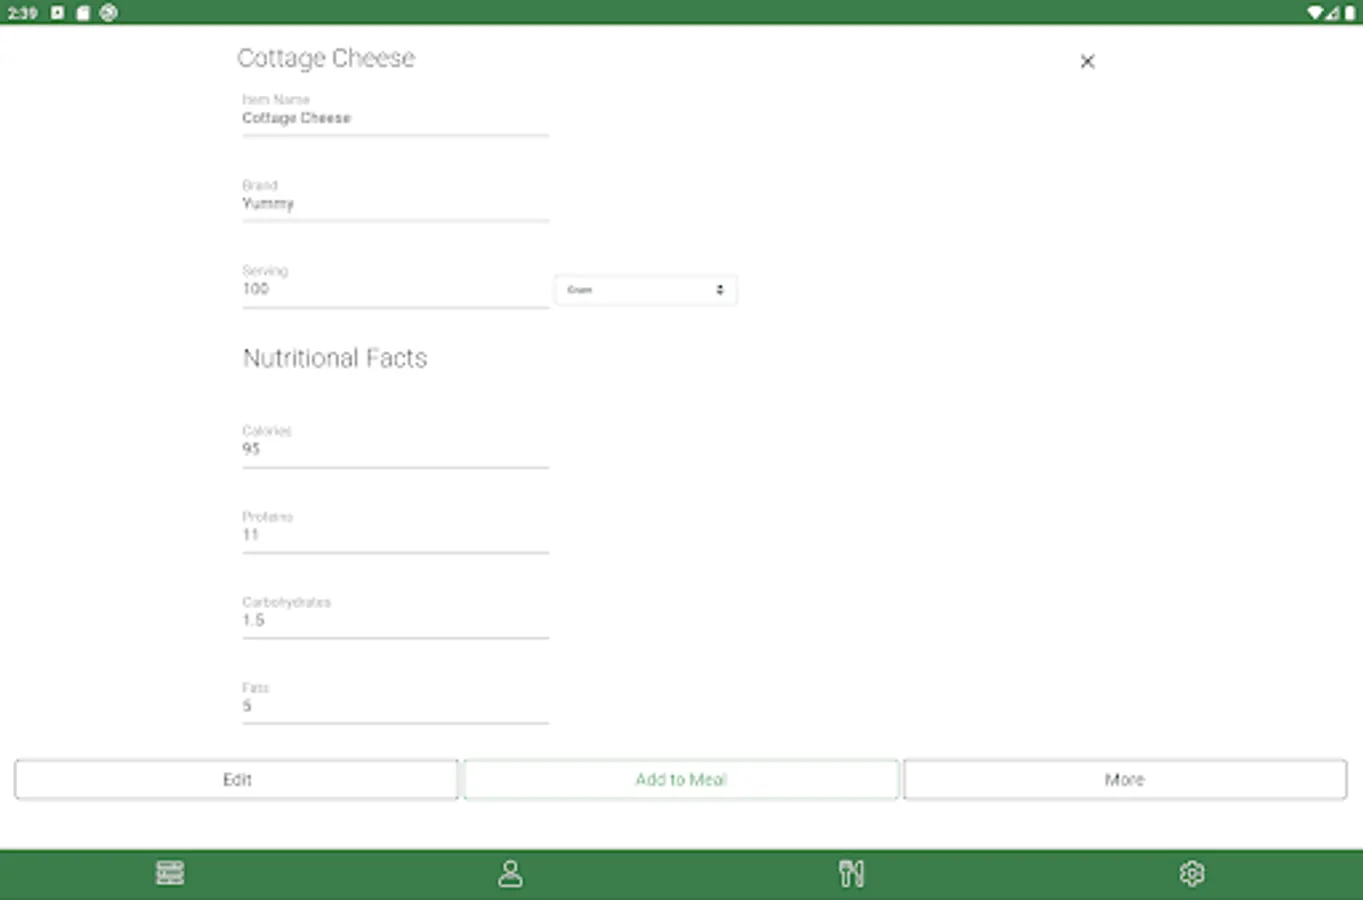Select the leftmost bottom navigation icon

pyautogui.click(x=170, y=872)
